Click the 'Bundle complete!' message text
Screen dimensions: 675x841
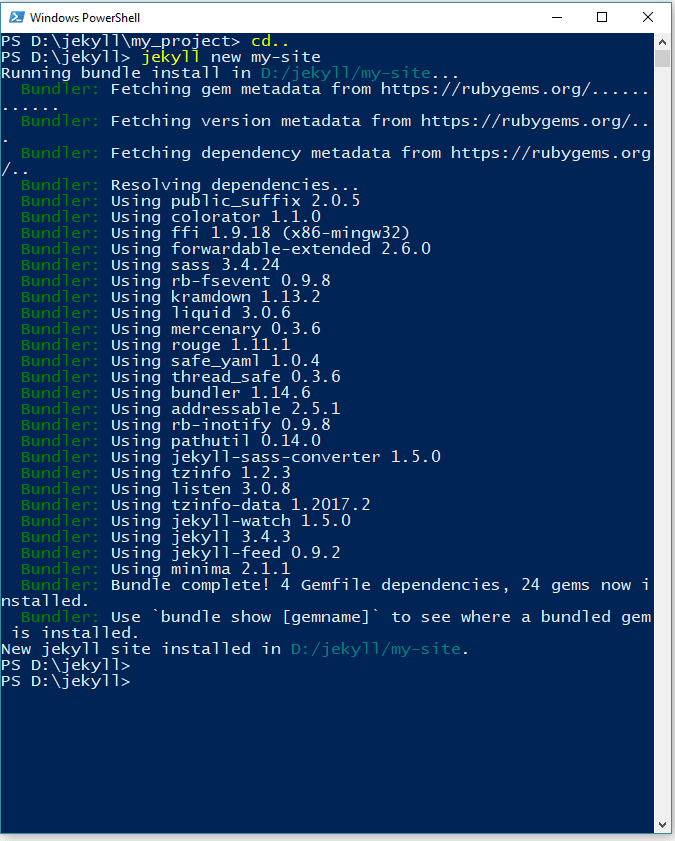(190, 585)
